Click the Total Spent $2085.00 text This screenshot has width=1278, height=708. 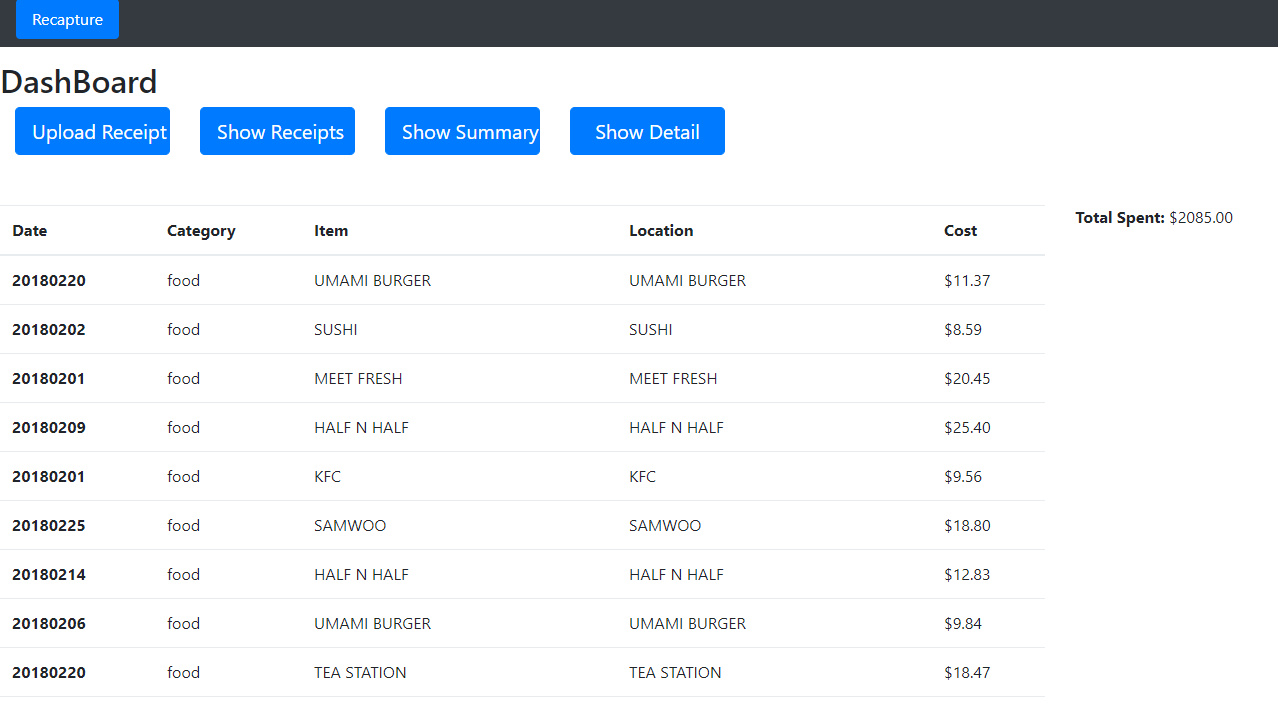tap(1154, 217)
